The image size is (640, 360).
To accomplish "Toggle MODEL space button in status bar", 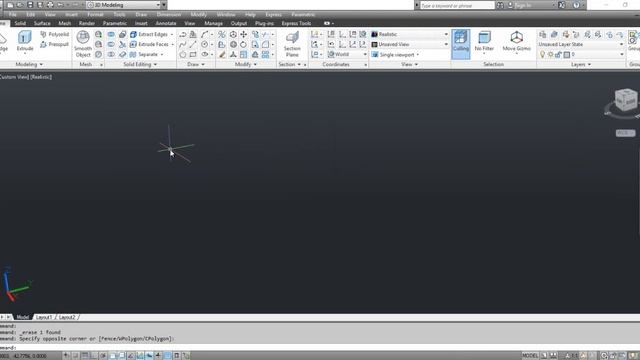I will tap(530, 356).
